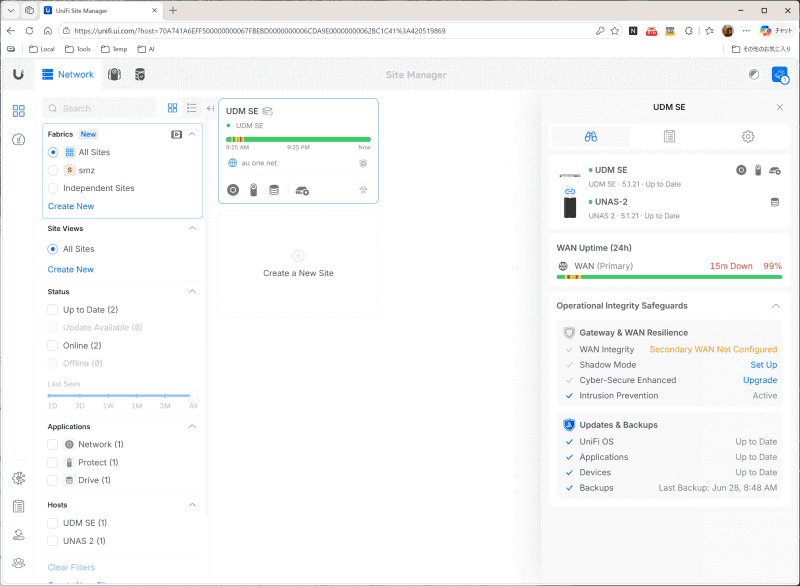This screenshot has height=586, width=800.
Task: Reload the page with browser refresh icon
Action: tap(30, 31)
